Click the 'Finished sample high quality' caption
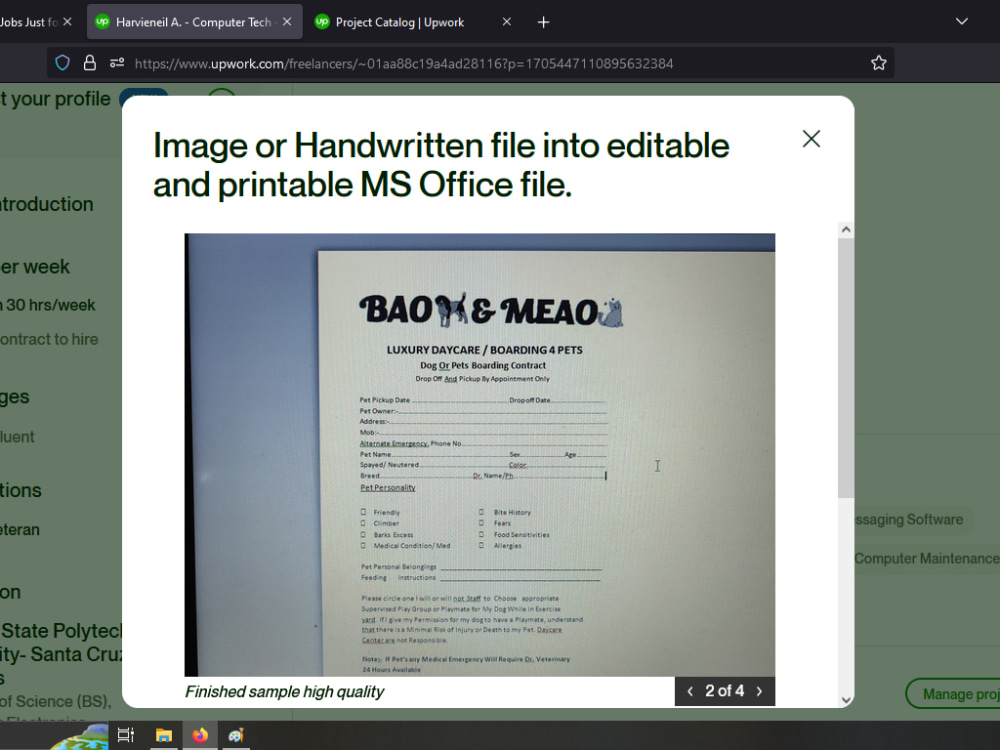Image resolution: width=1000 pixels, height=750 pixels. (284, 692)
